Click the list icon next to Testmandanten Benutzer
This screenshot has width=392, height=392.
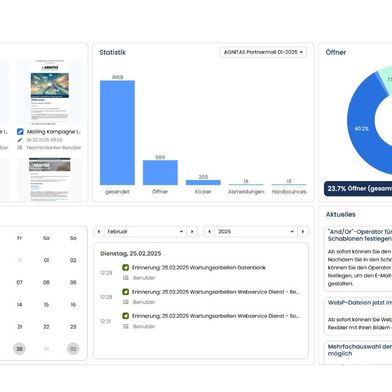(20, 147)
